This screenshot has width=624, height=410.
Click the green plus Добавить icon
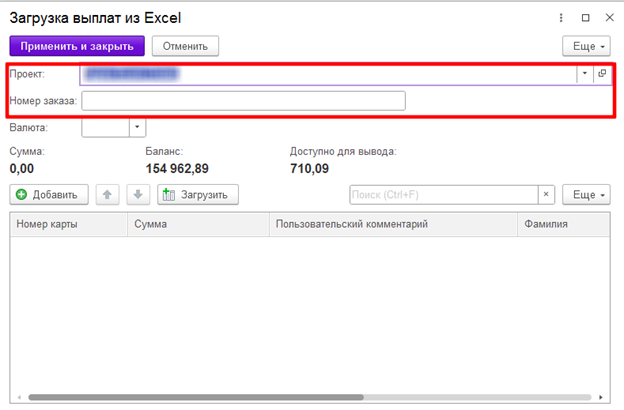(22, 194)
